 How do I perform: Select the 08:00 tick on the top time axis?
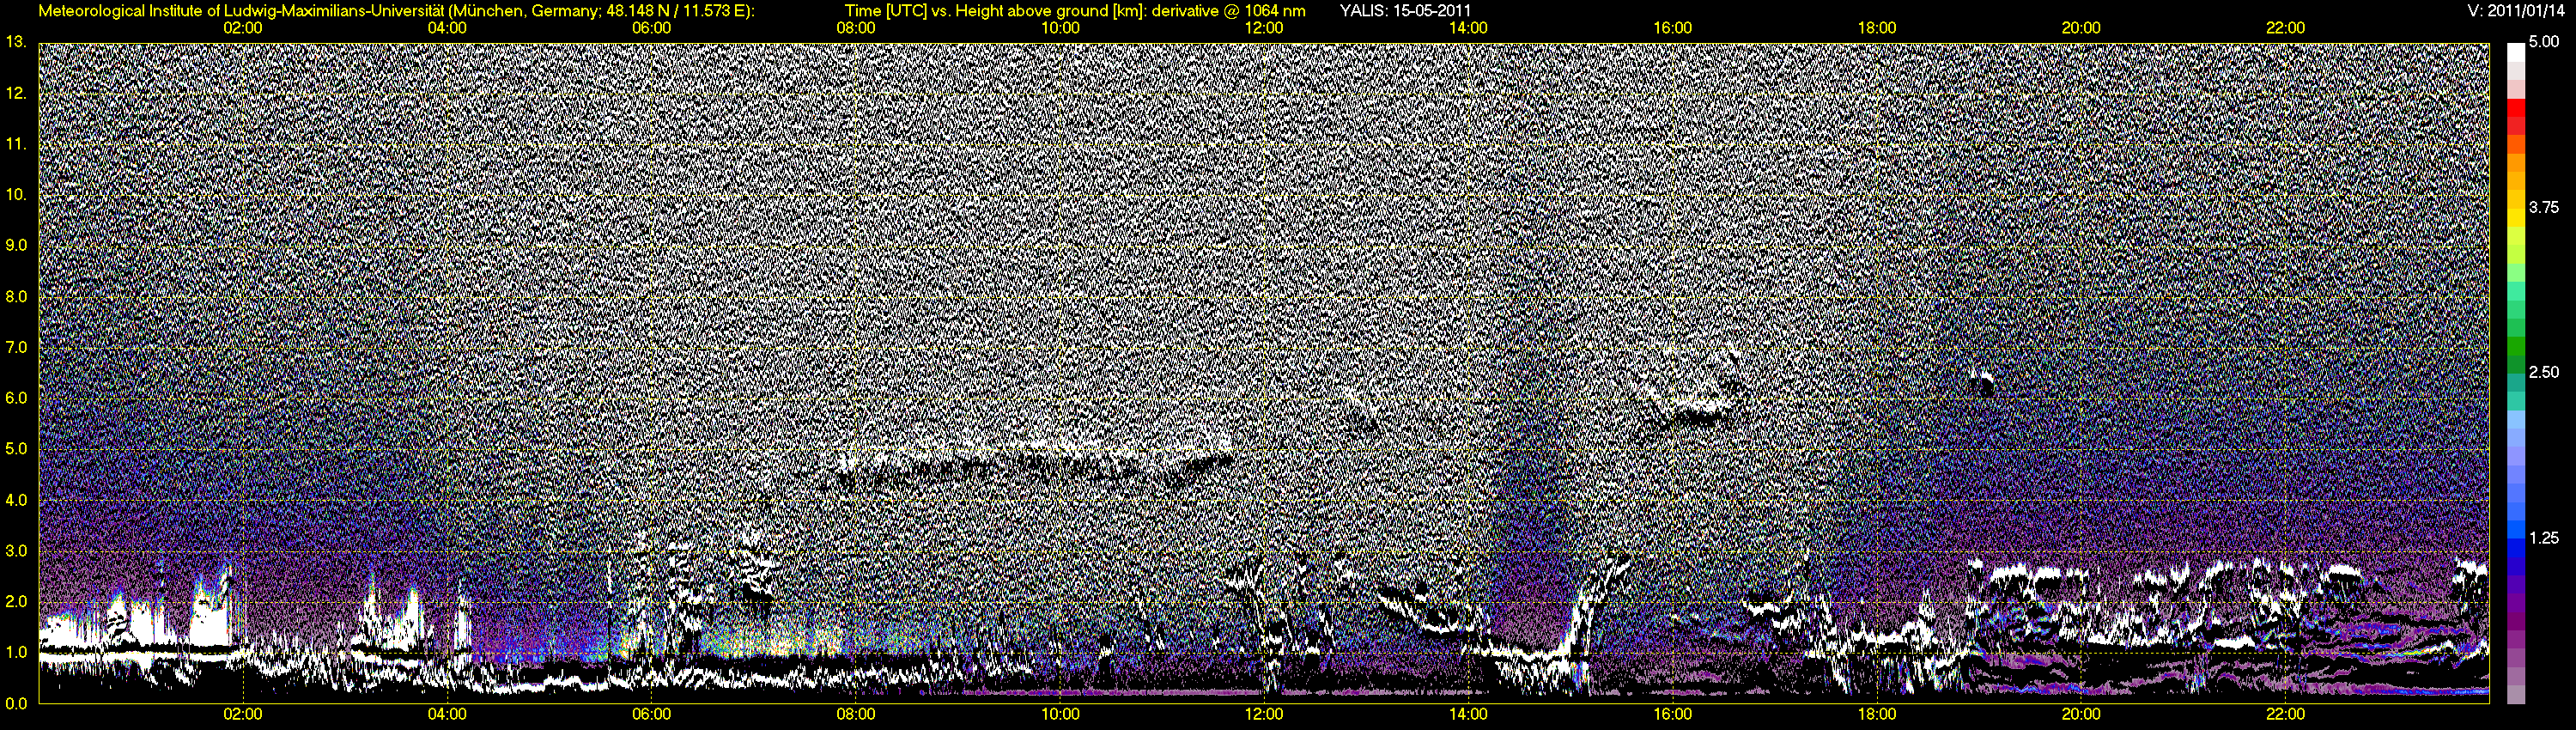(856, 28)
